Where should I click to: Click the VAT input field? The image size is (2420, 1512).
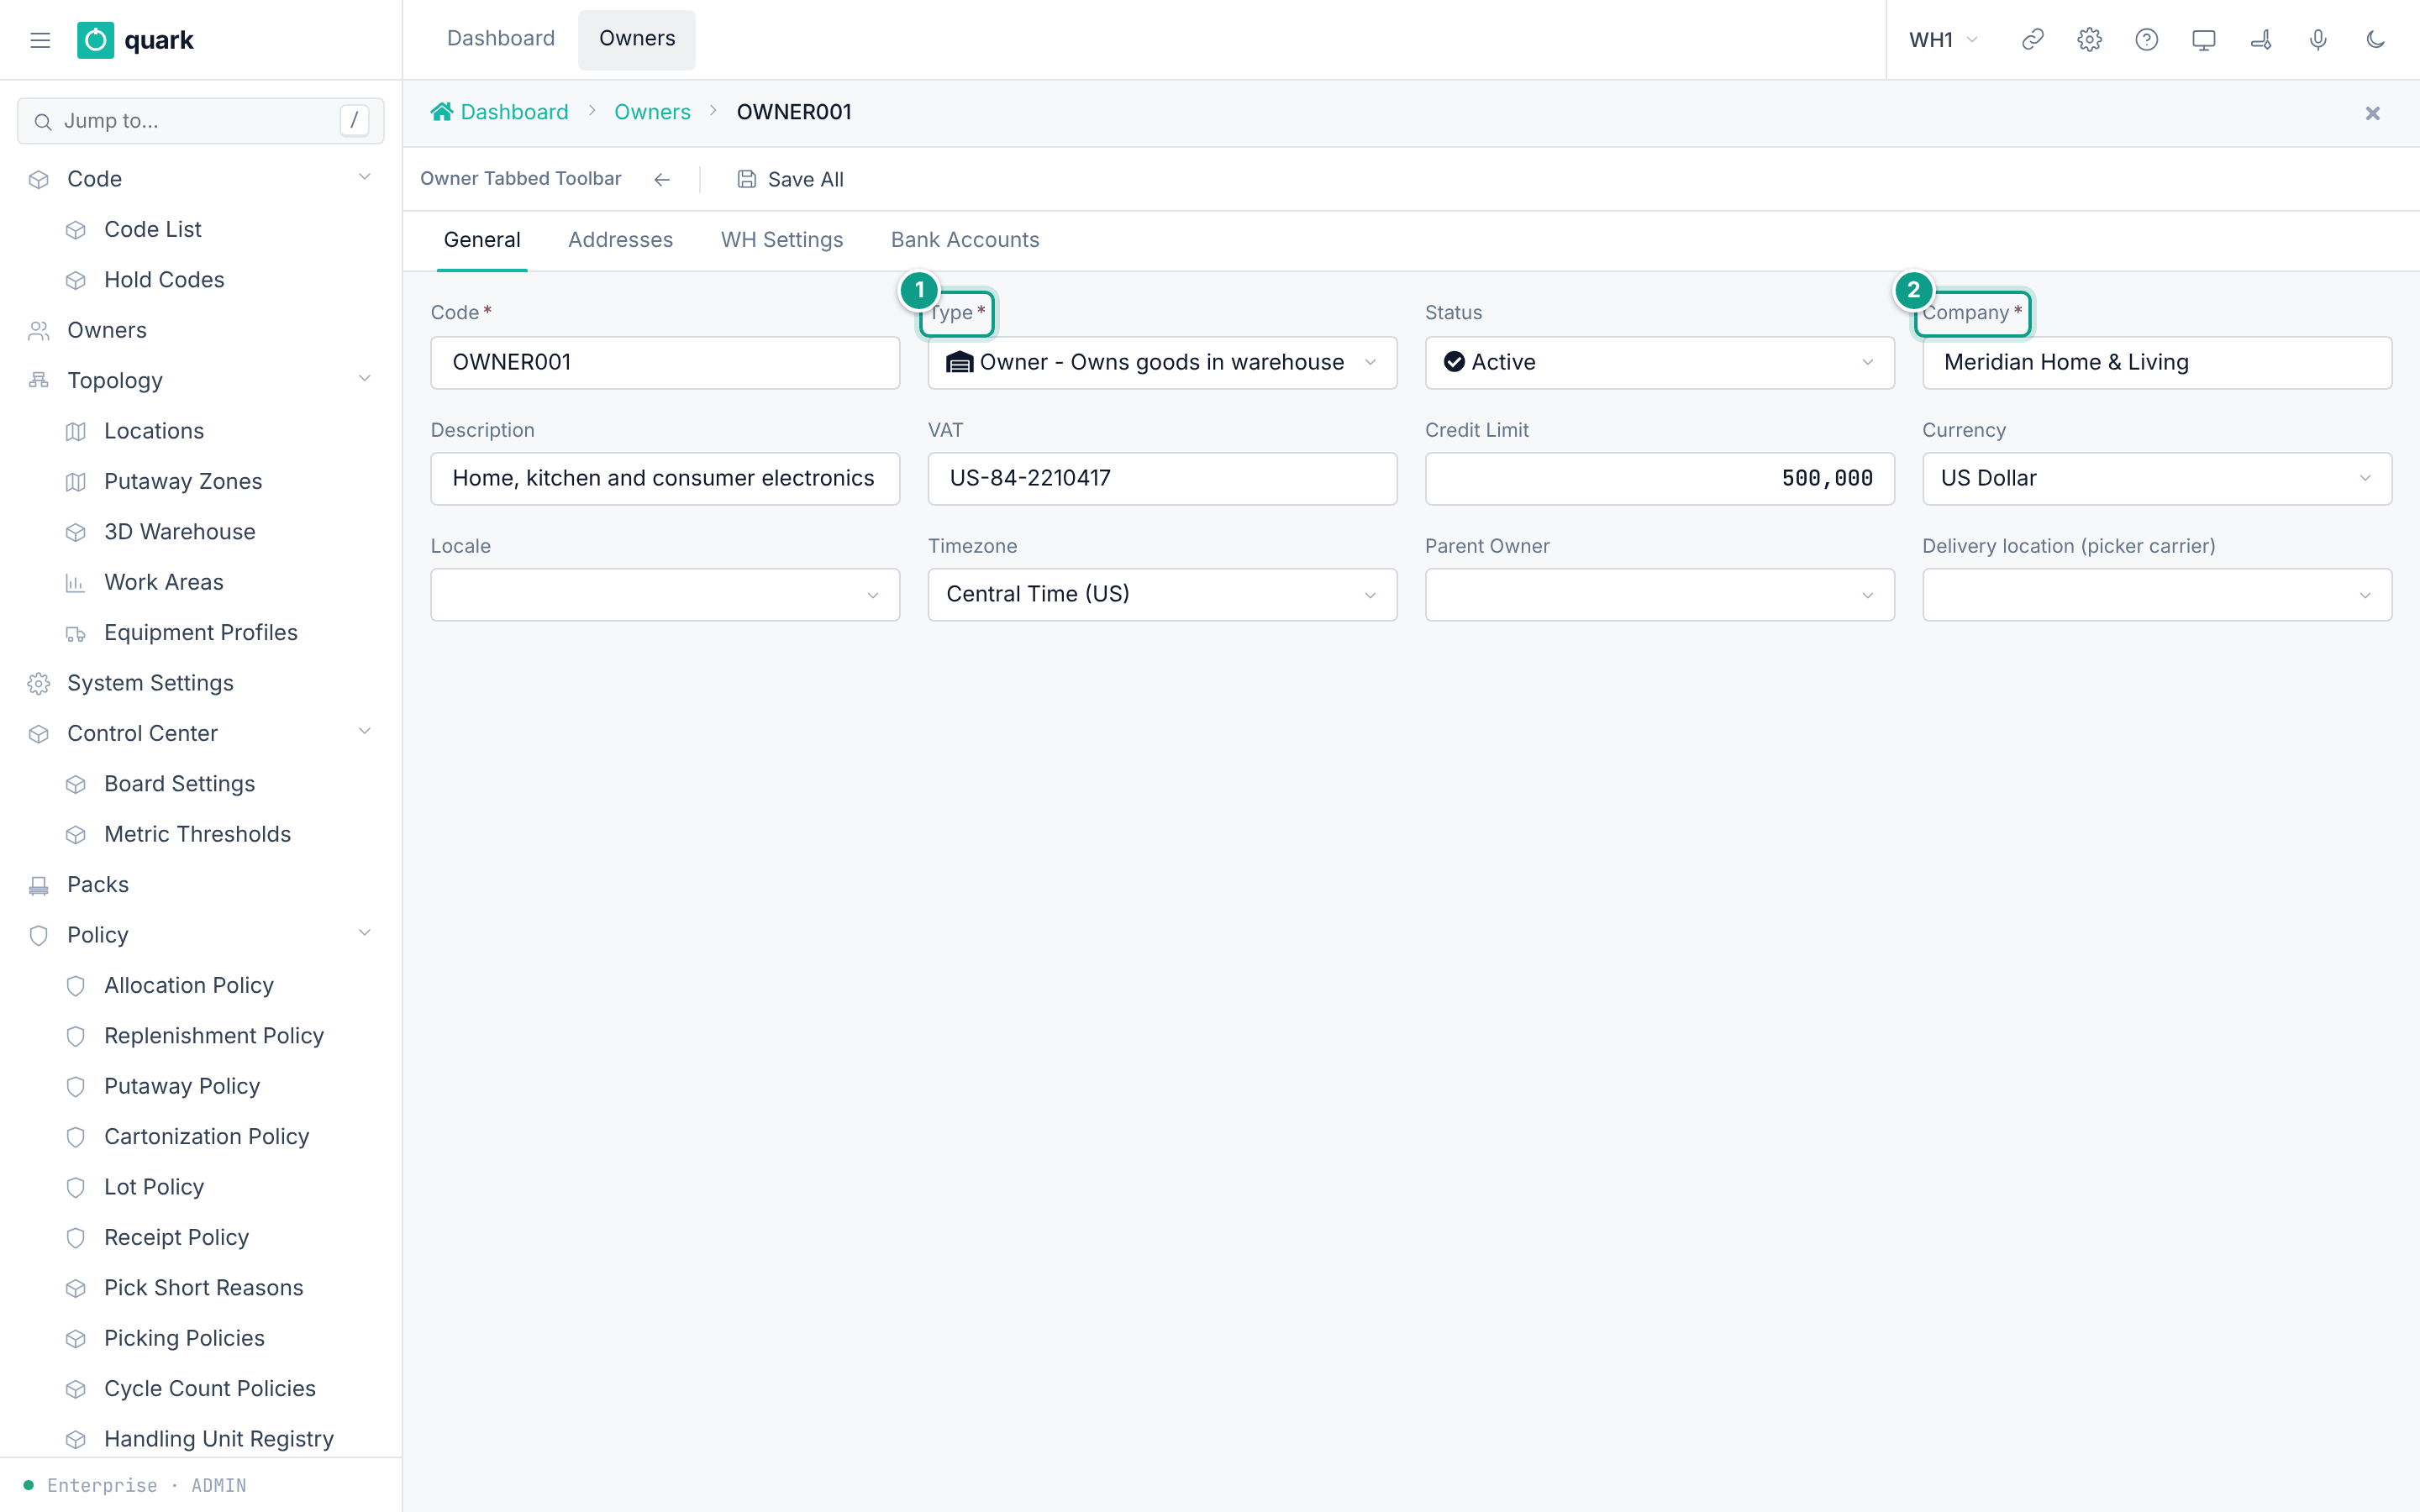coord(1162,478)
